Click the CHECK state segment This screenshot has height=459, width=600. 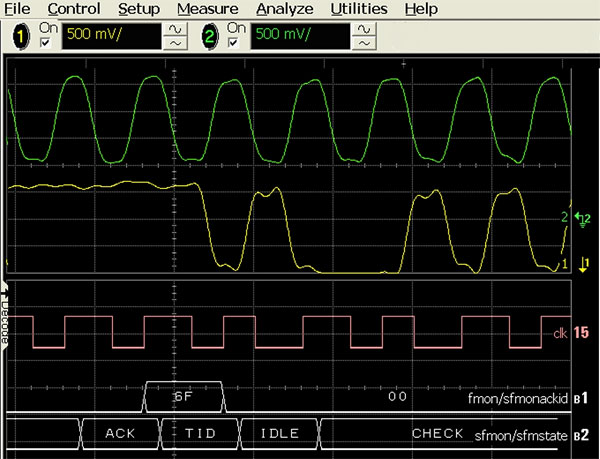[437, 433]
